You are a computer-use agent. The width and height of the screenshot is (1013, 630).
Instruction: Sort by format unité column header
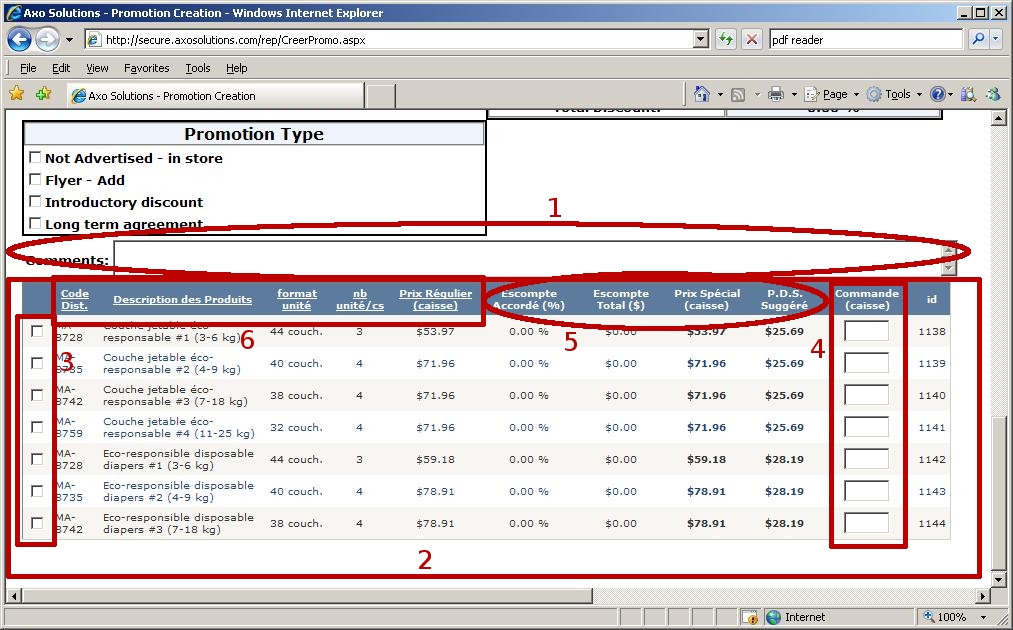[x=297, y=299]
